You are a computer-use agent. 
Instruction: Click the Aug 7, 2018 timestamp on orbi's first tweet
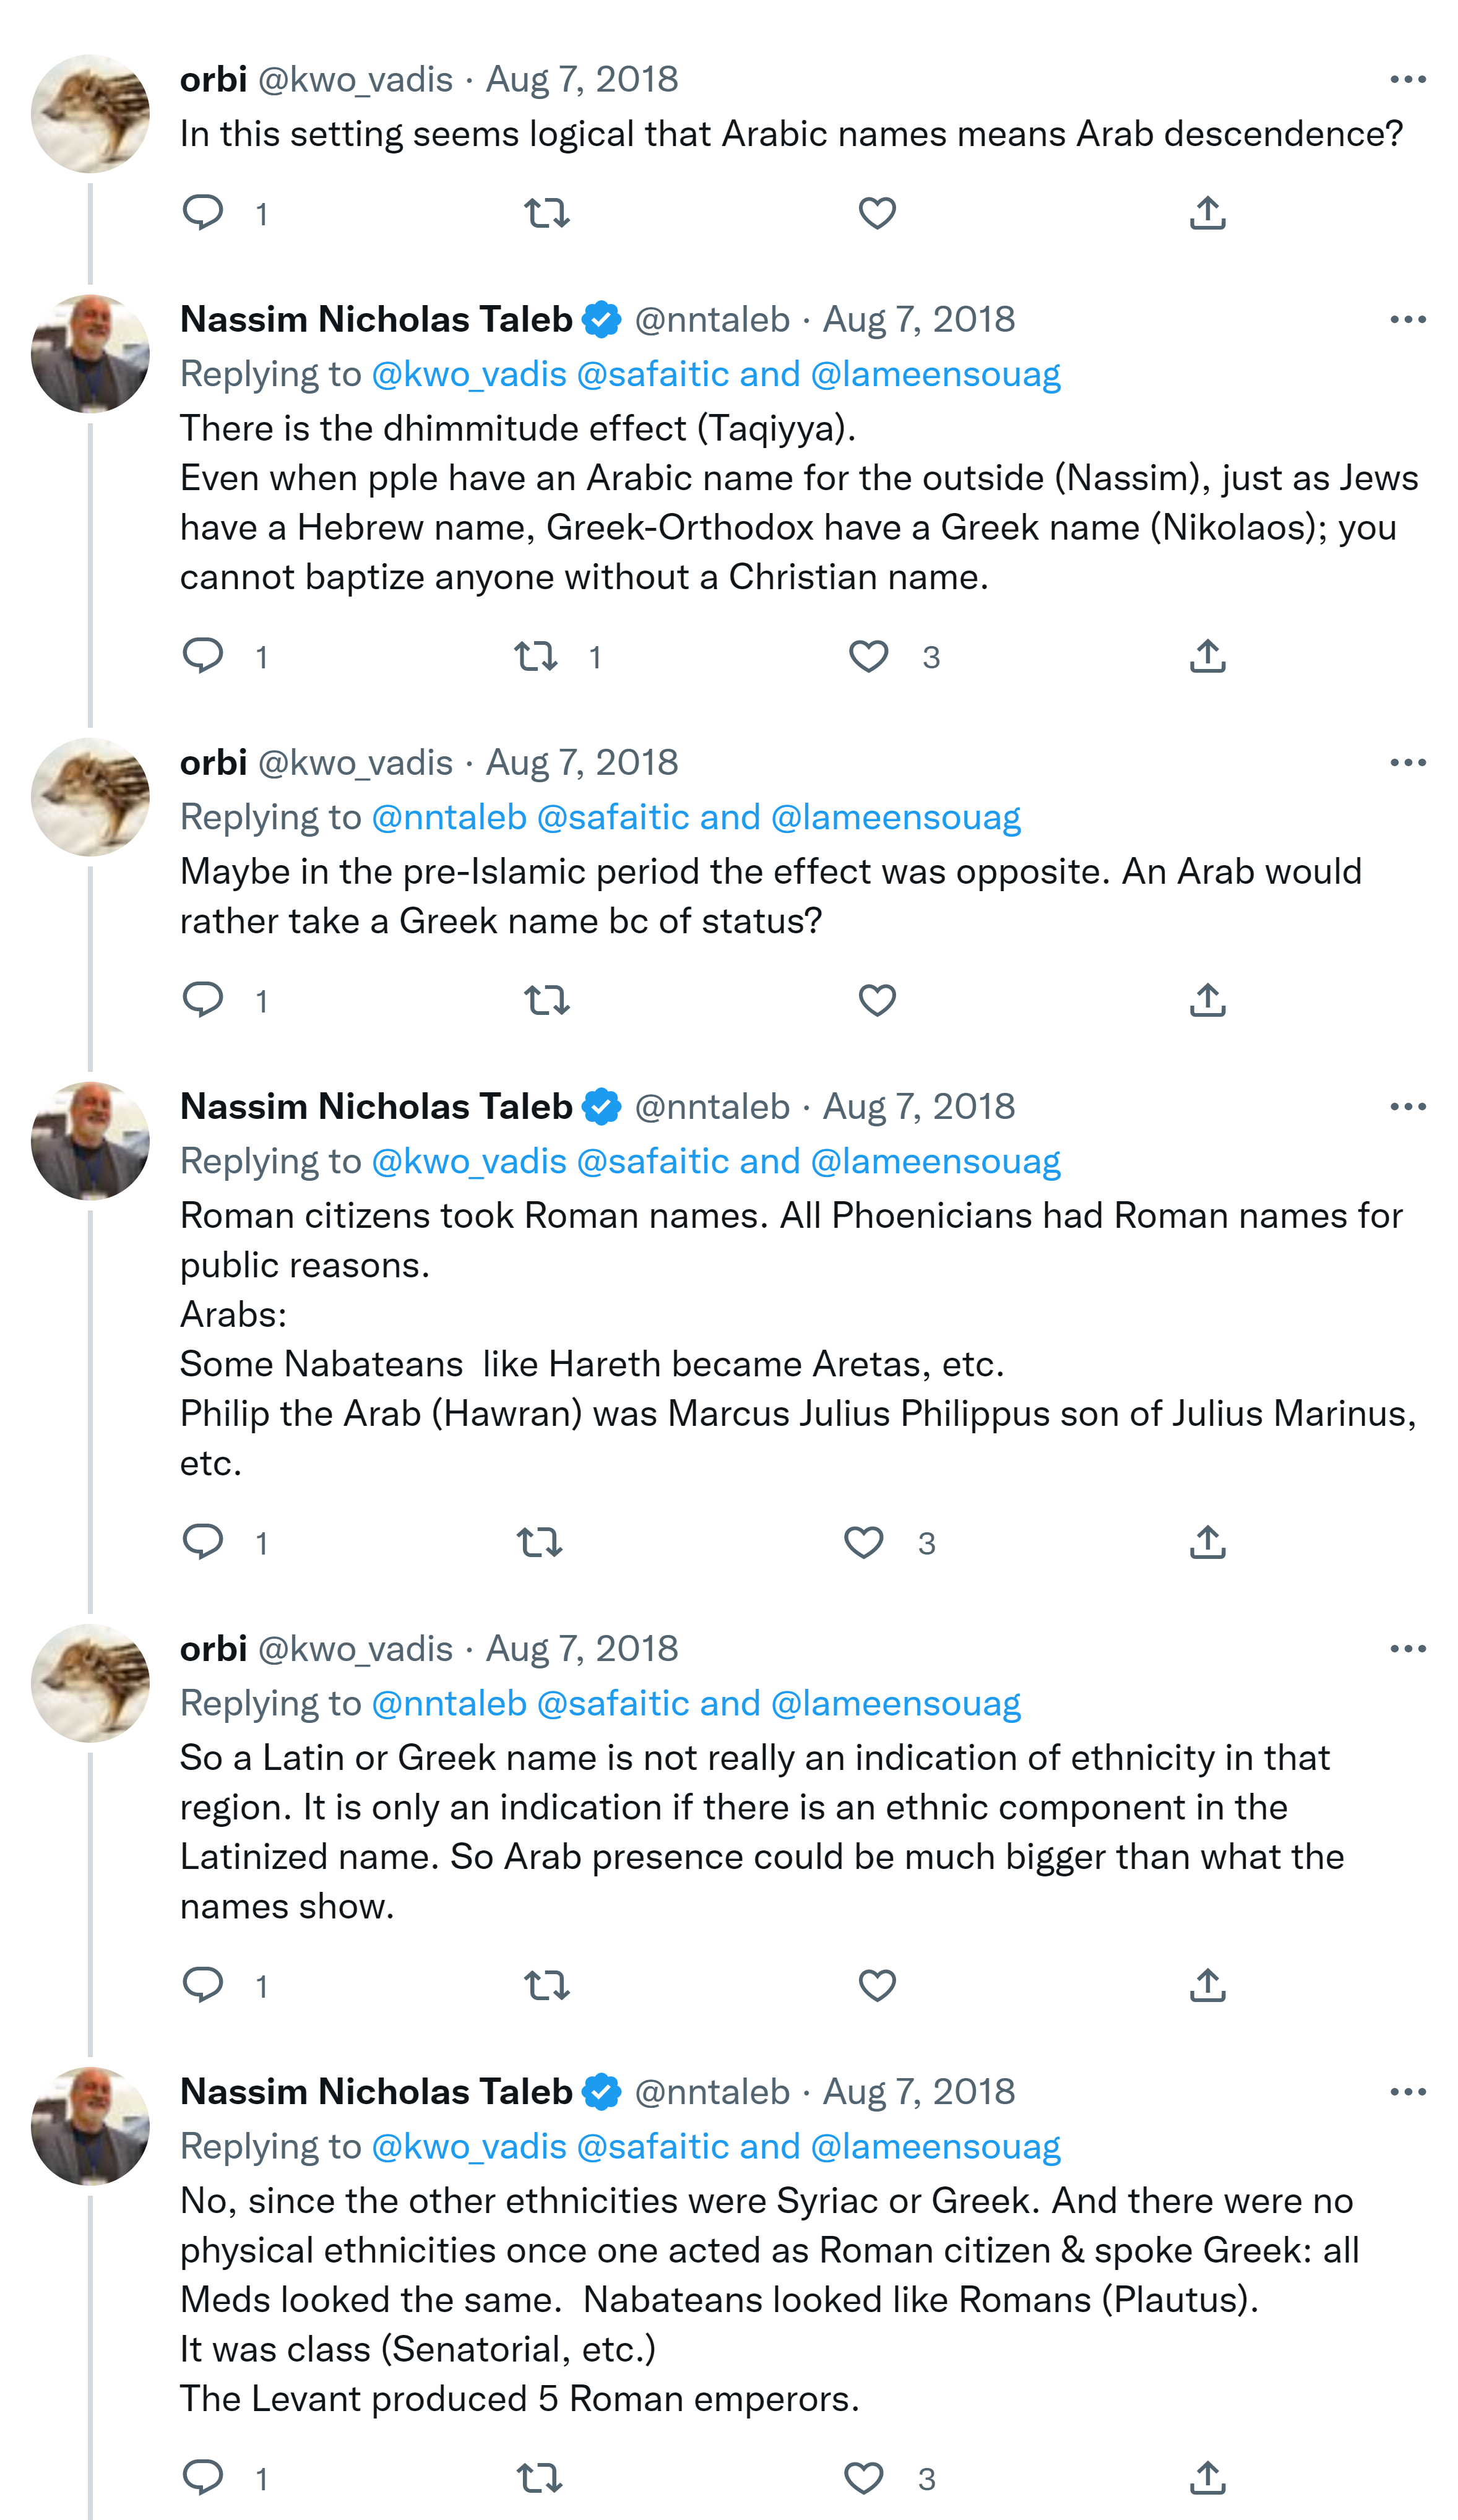click(581, 79)
